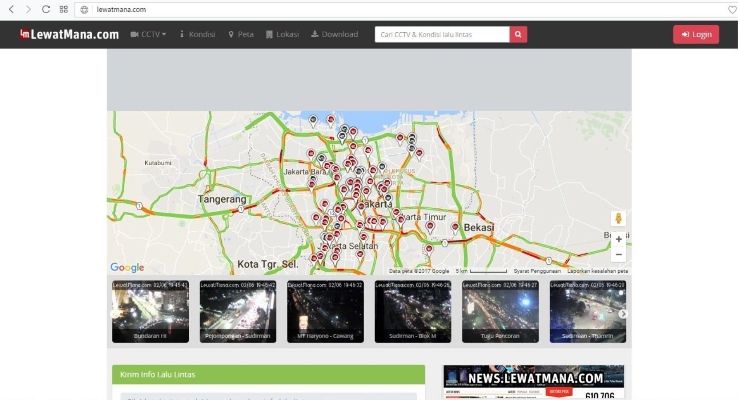The image size is (738, 400).
Task: Open the LewatMana.com logo home link
Action: (x=69, y=34)
